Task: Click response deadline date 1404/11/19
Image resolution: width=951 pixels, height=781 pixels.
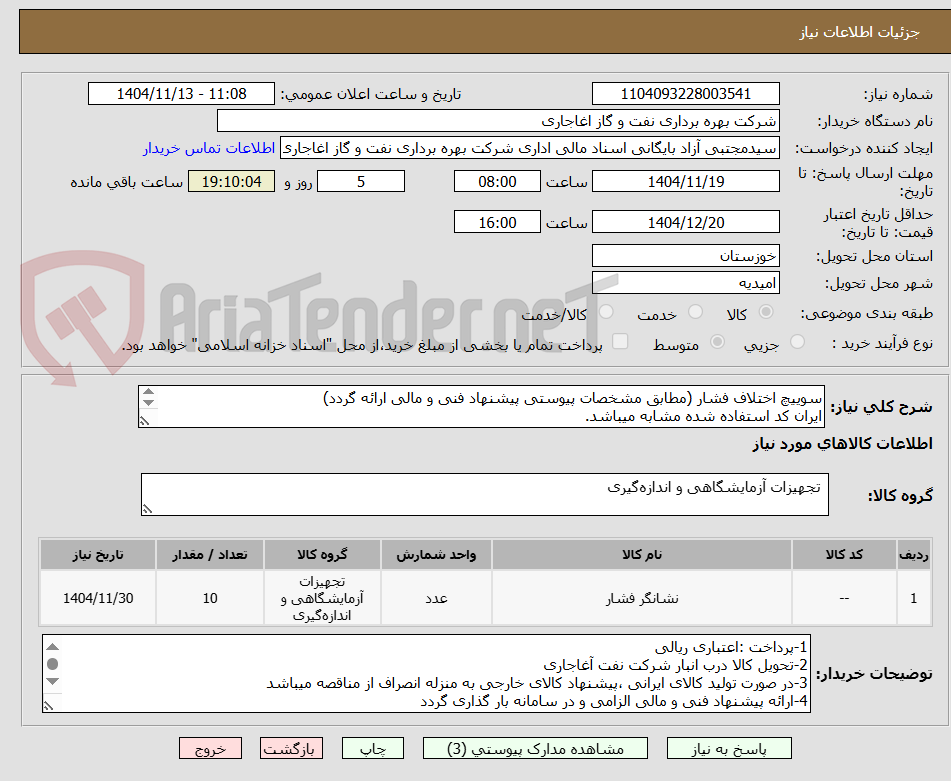Action: click(x=685, y=181)
